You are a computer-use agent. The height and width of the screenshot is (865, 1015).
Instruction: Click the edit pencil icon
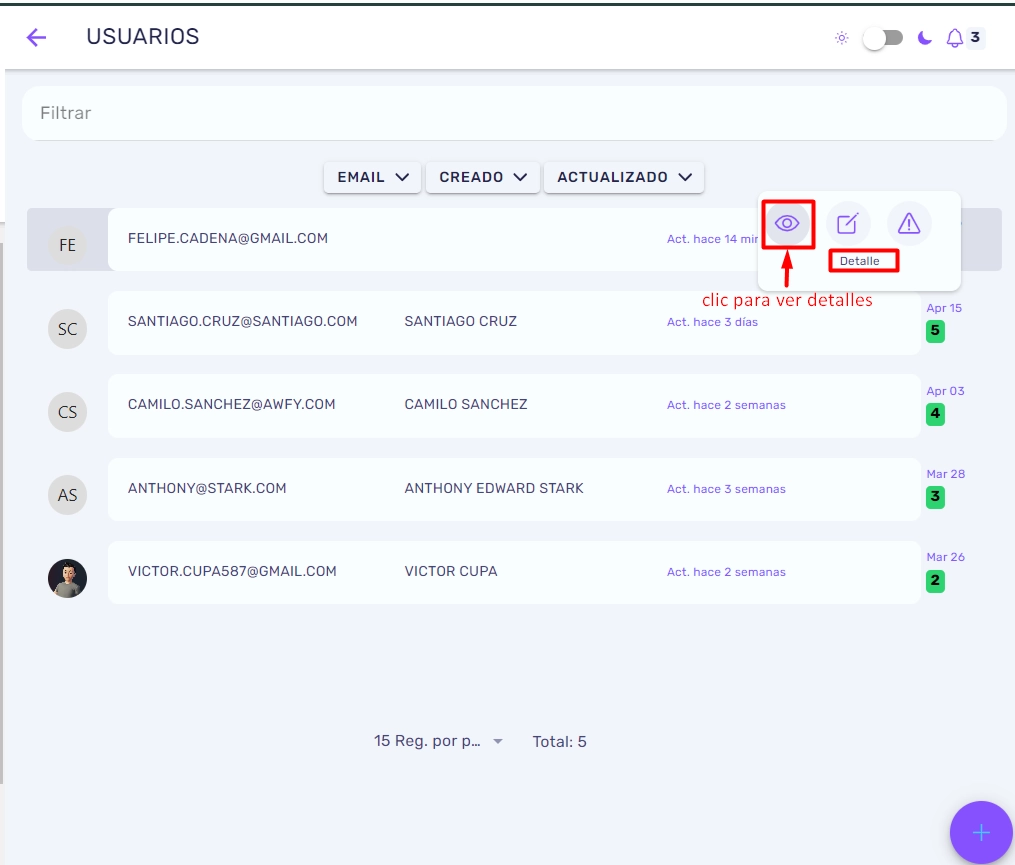click(x=847, y=224)
